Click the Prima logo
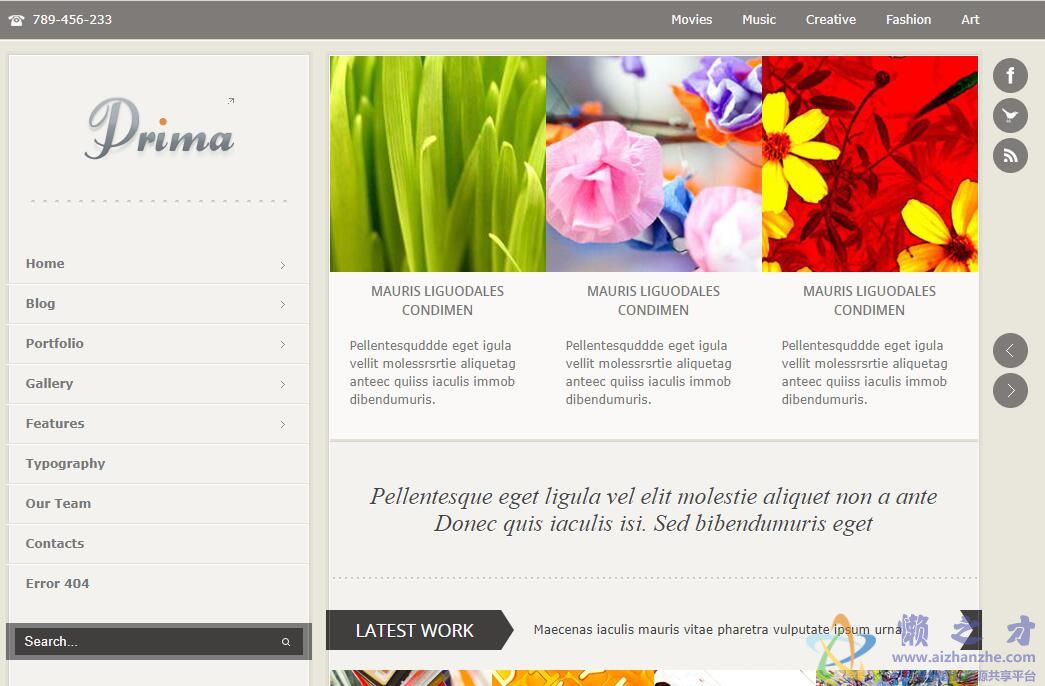The width and height of the screenshot is (1045, 686). click(x=160, y=130)
